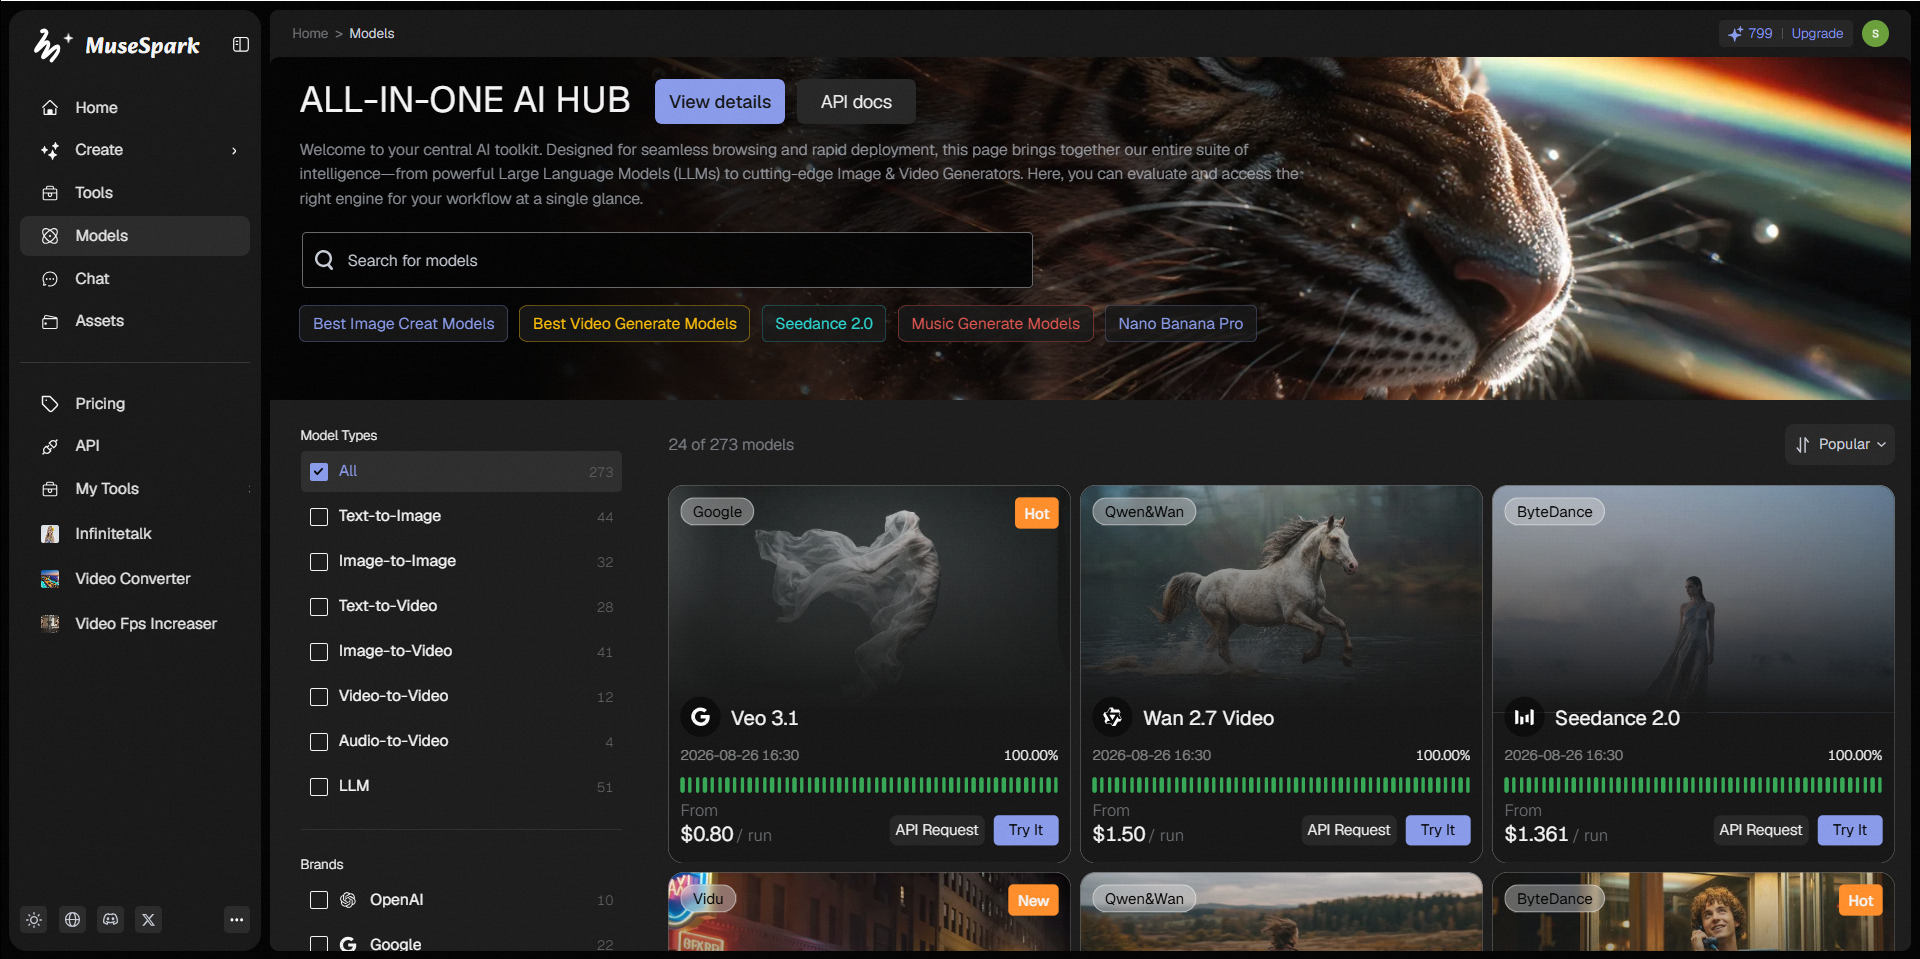This screenshot has width=1920, height=959.
Task: Click Home breadcrumb link
Action: (x=310, y=34)
